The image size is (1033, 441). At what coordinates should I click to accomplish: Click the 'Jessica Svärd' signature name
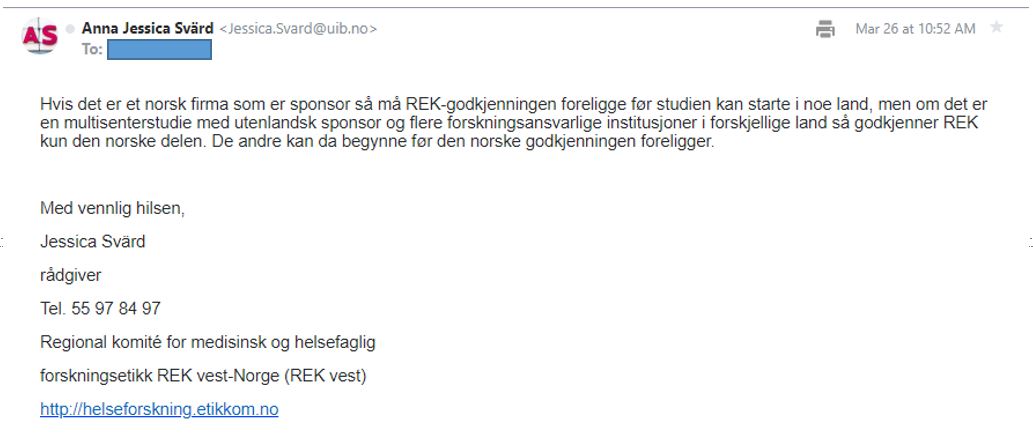[93, 242]
